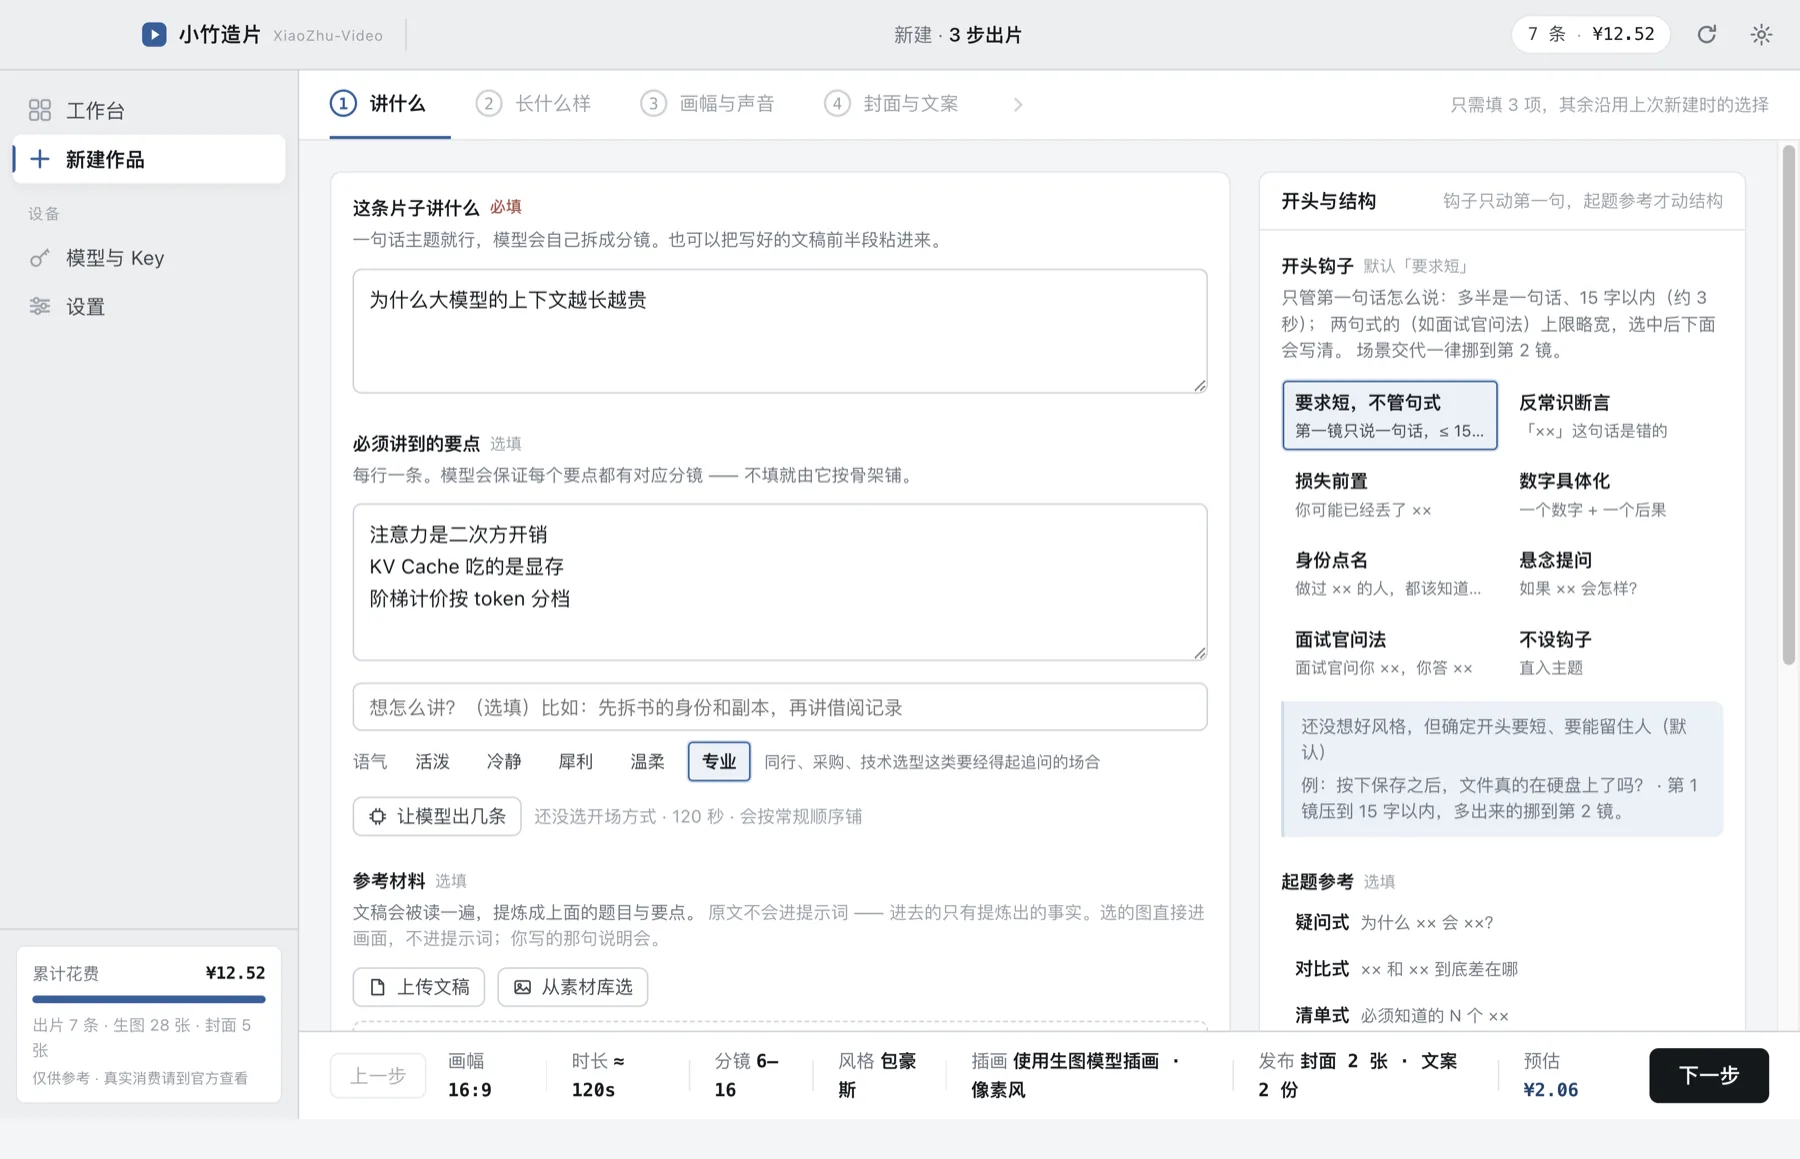Click the 上传文稿 button
Image resolution: width=1800 pixels, height=1159 pixels.
coord(418,987)
